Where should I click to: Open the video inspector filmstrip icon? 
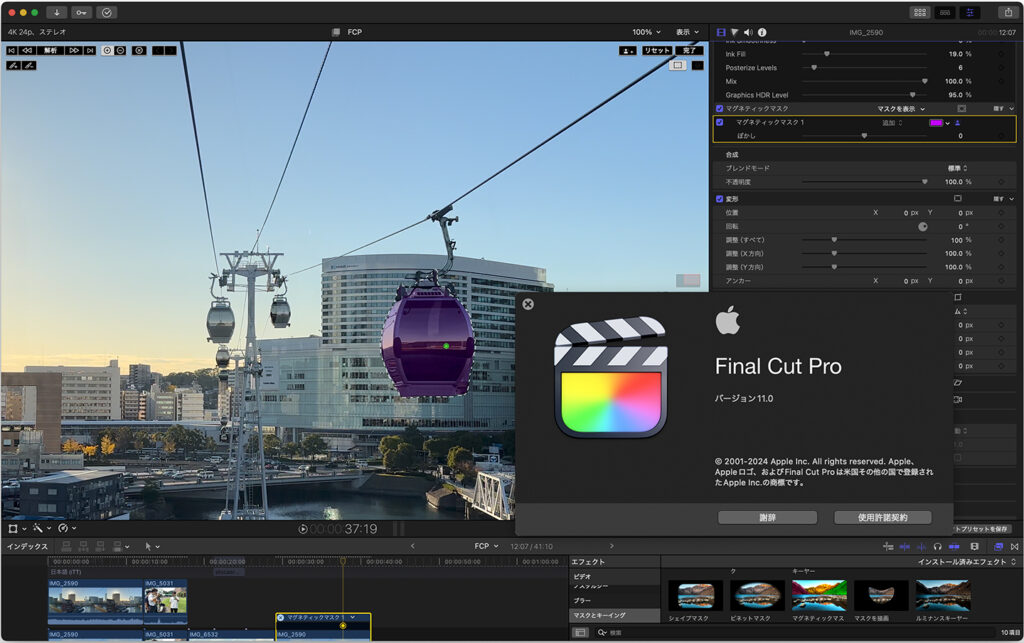pyautogui.click(x=721, y=32)
